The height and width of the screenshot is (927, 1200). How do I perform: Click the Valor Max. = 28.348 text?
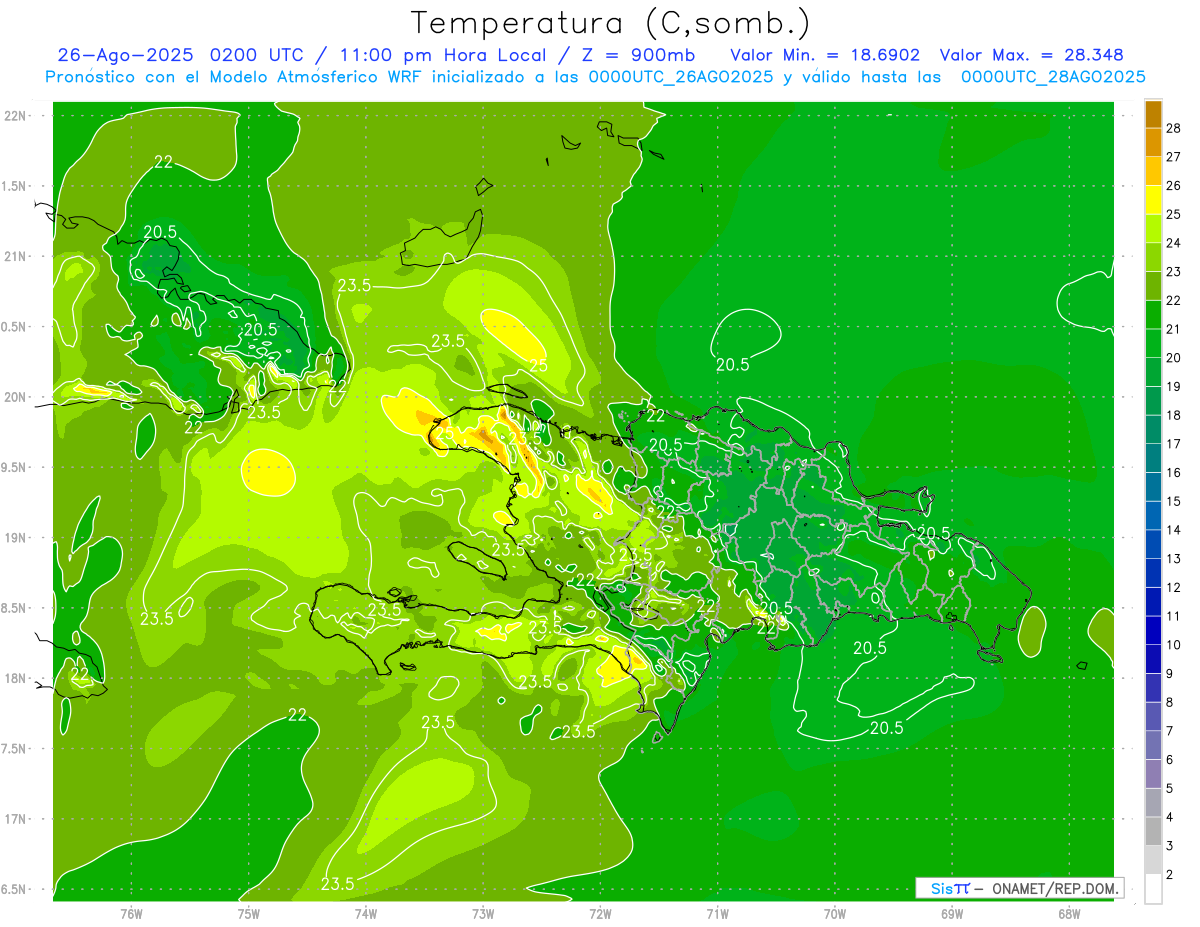(x=1031, y=55)
